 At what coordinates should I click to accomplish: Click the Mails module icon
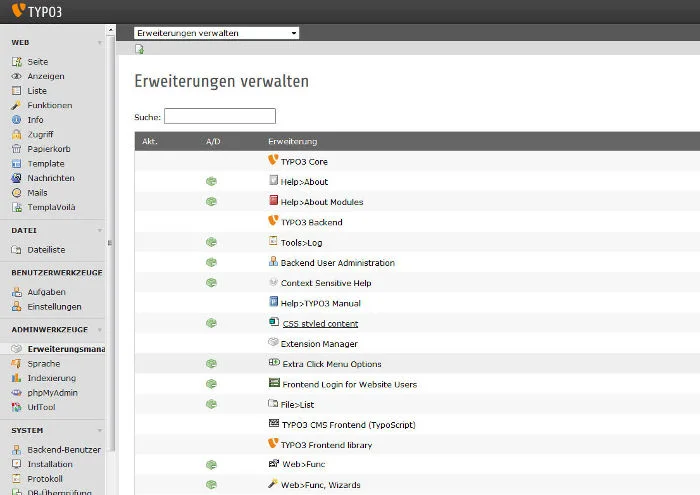click(x=17, y=193)
